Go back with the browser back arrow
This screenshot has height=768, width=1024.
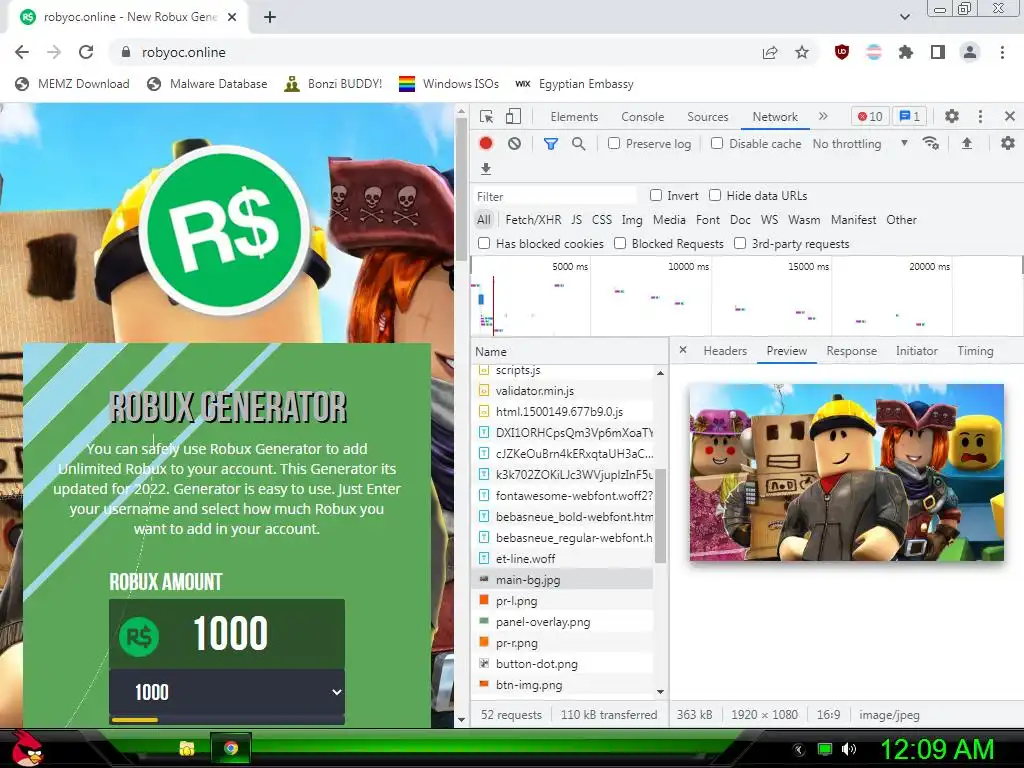(22, 52)
